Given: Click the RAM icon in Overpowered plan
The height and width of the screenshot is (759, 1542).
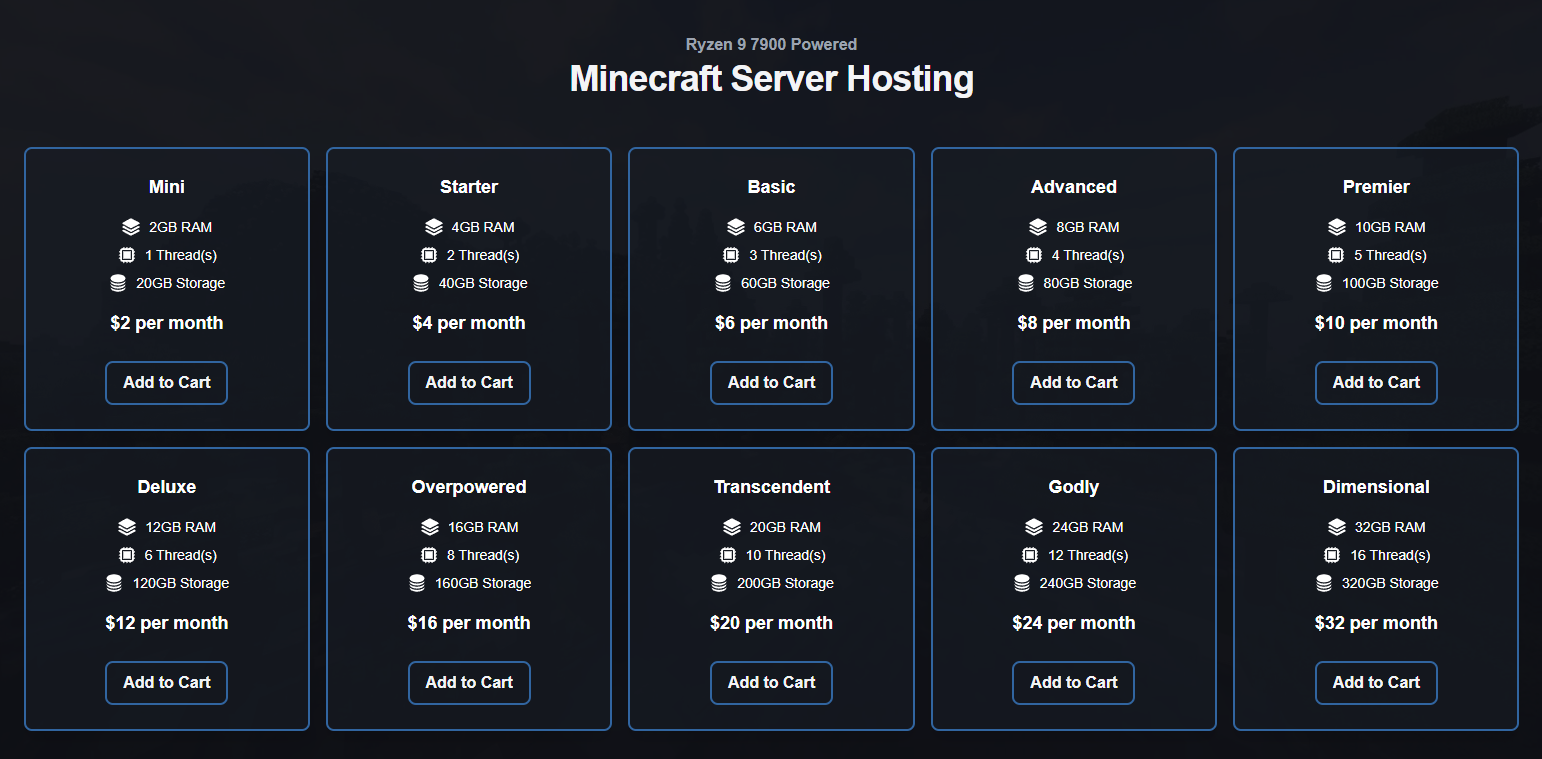Looking at the screenshot, I should pyautogui.click(x=430, y=527).
